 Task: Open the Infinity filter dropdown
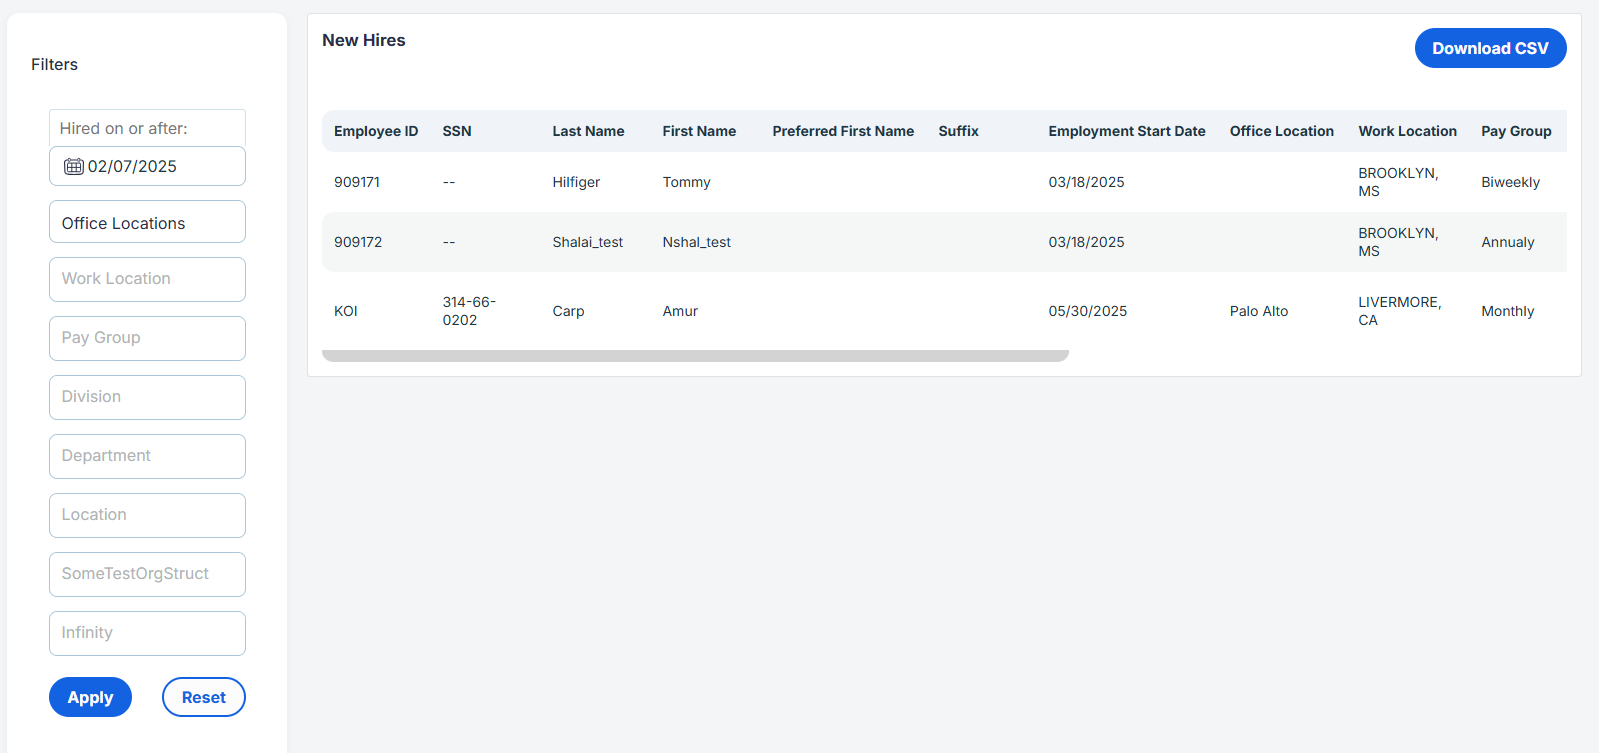pyautogui.click(x=147, y=633)
